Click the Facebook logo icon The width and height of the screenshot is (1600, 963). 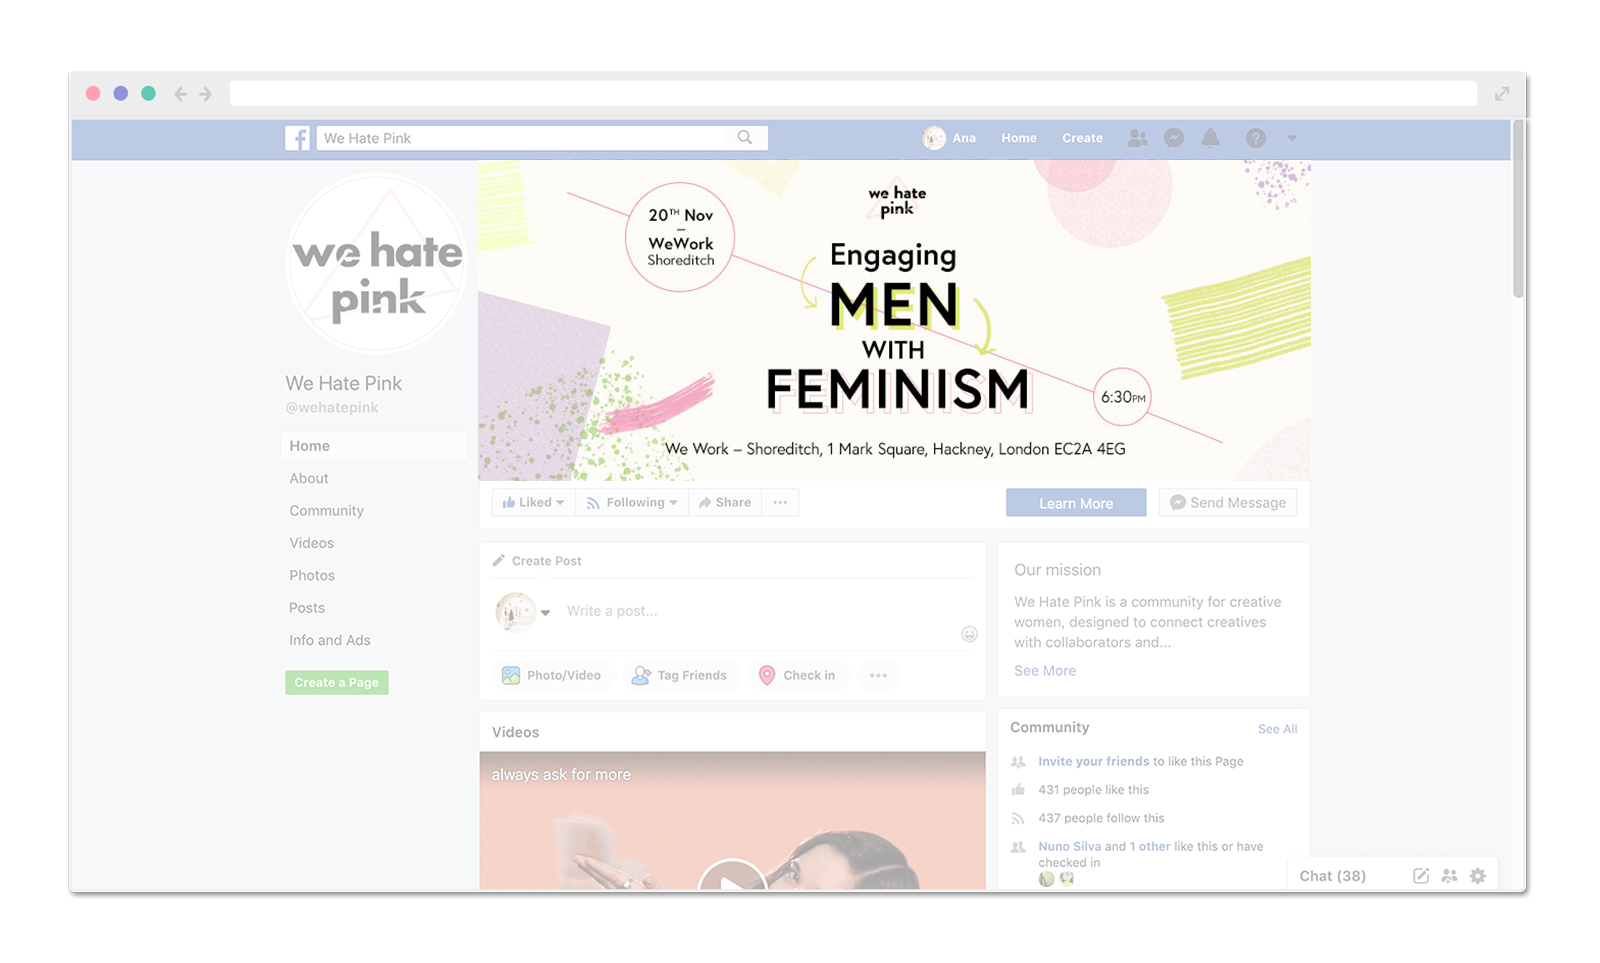click(x=297, y=138)
